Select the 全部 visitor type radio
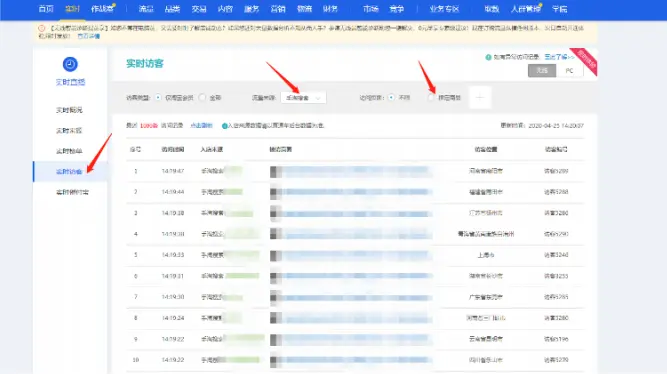 tap(202, 97)
